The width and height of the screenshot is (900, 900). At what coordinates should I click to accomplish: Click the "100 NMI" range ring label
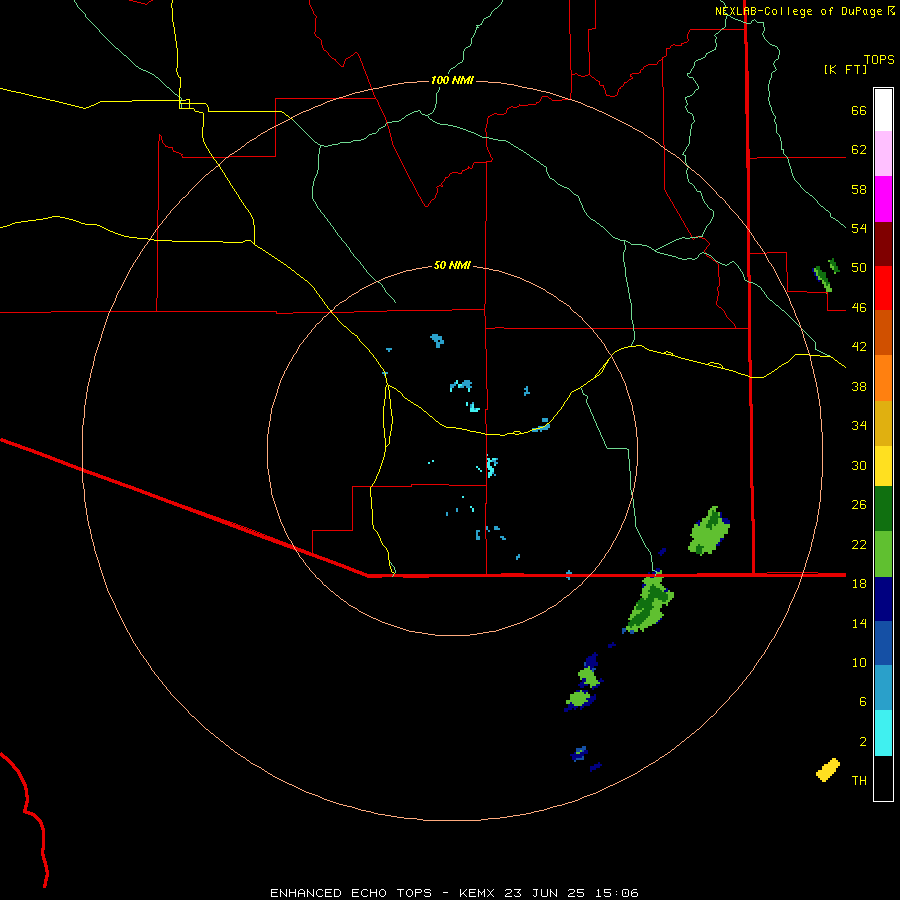(452, 80)
